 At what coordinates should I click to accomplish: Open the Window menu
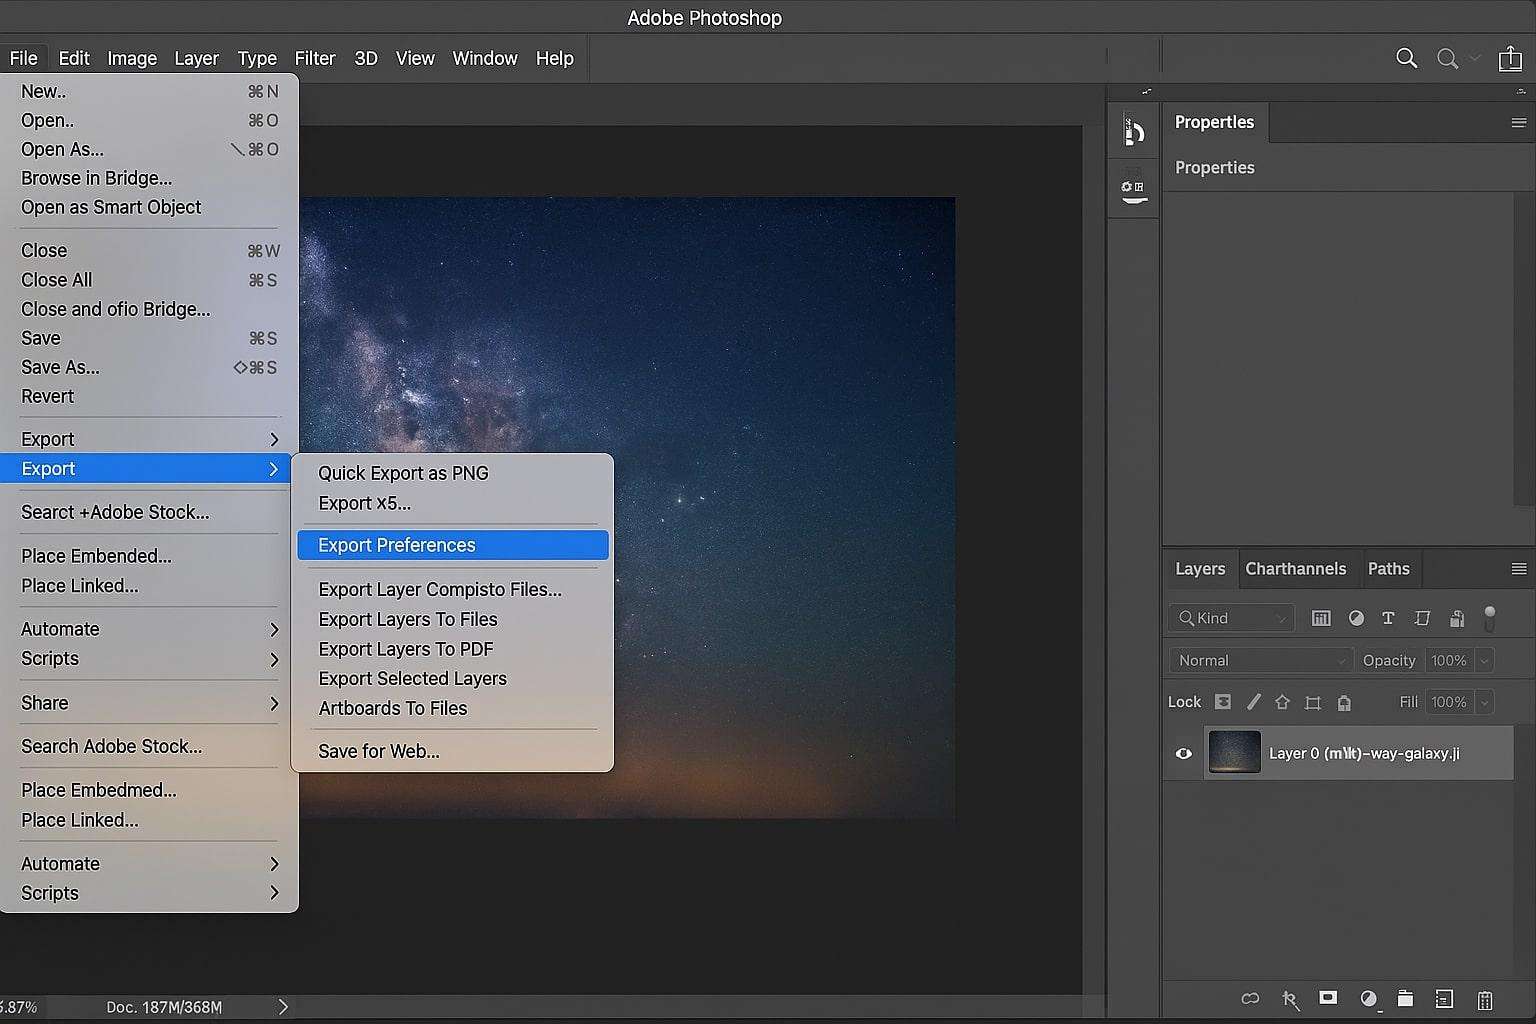point(485,58)
